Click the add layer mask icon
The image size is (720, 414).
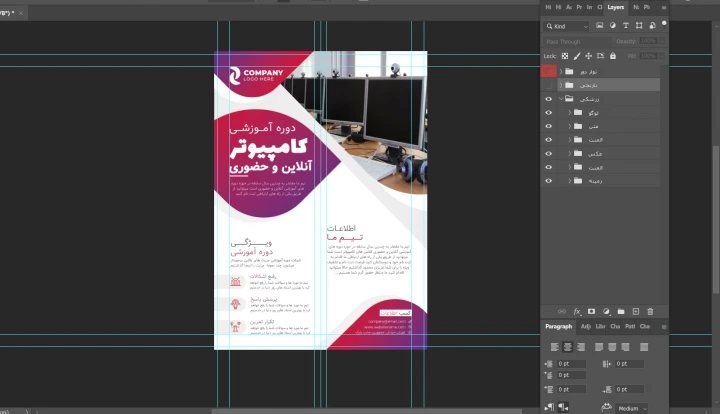pyautogui.click(x=591, y=312)
